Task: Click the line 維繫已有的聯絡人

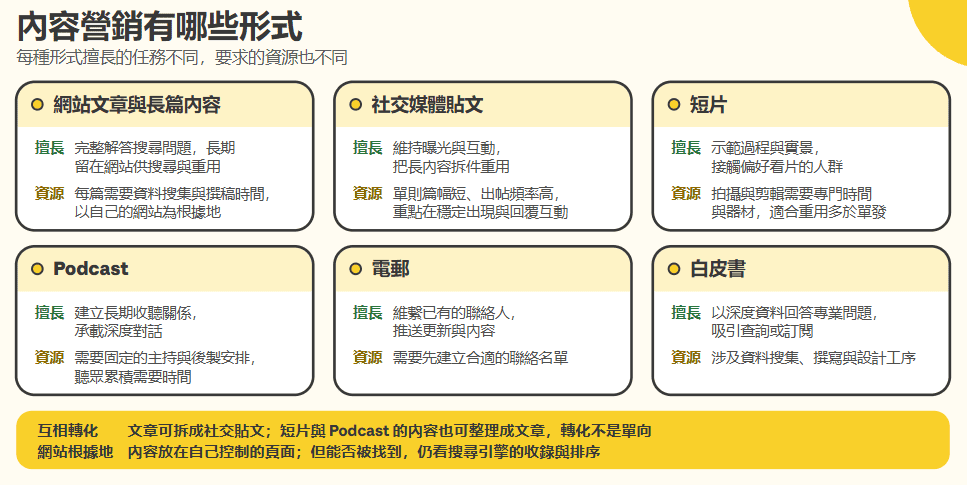Action: 451,313
